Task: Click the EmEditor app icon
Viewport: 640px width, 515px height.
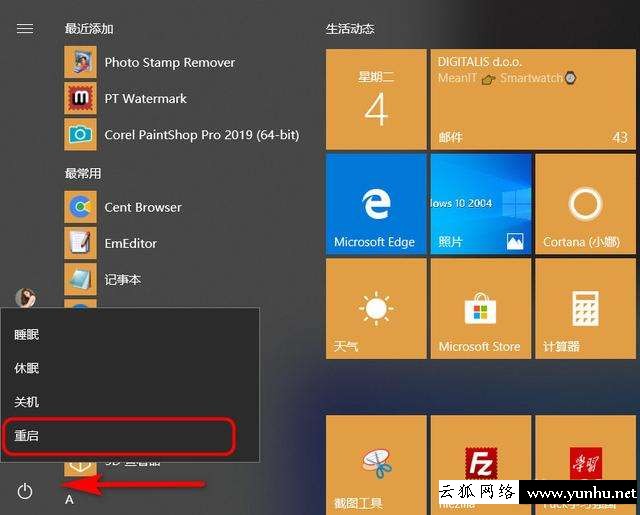Action: [x=80, y=243]
